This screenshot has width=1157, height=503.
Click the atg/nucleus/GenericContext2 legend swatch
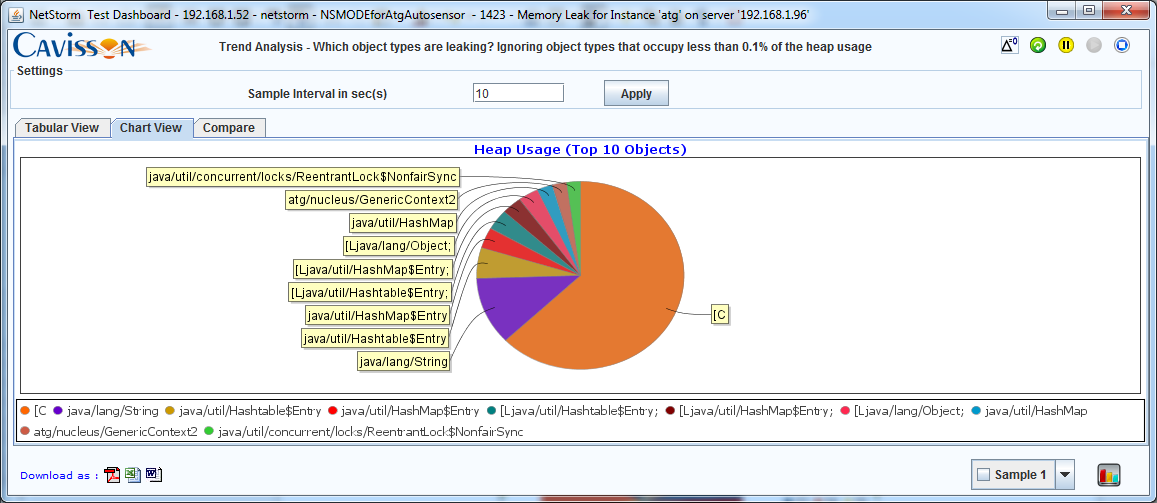point(25,431)
